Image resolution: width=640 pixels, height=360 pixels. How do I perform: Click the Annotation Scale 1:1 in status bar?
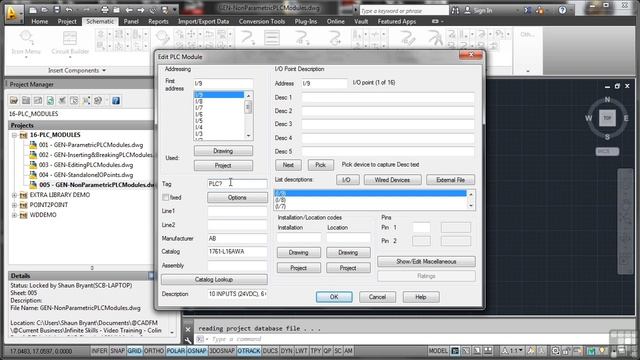(513, 351)
